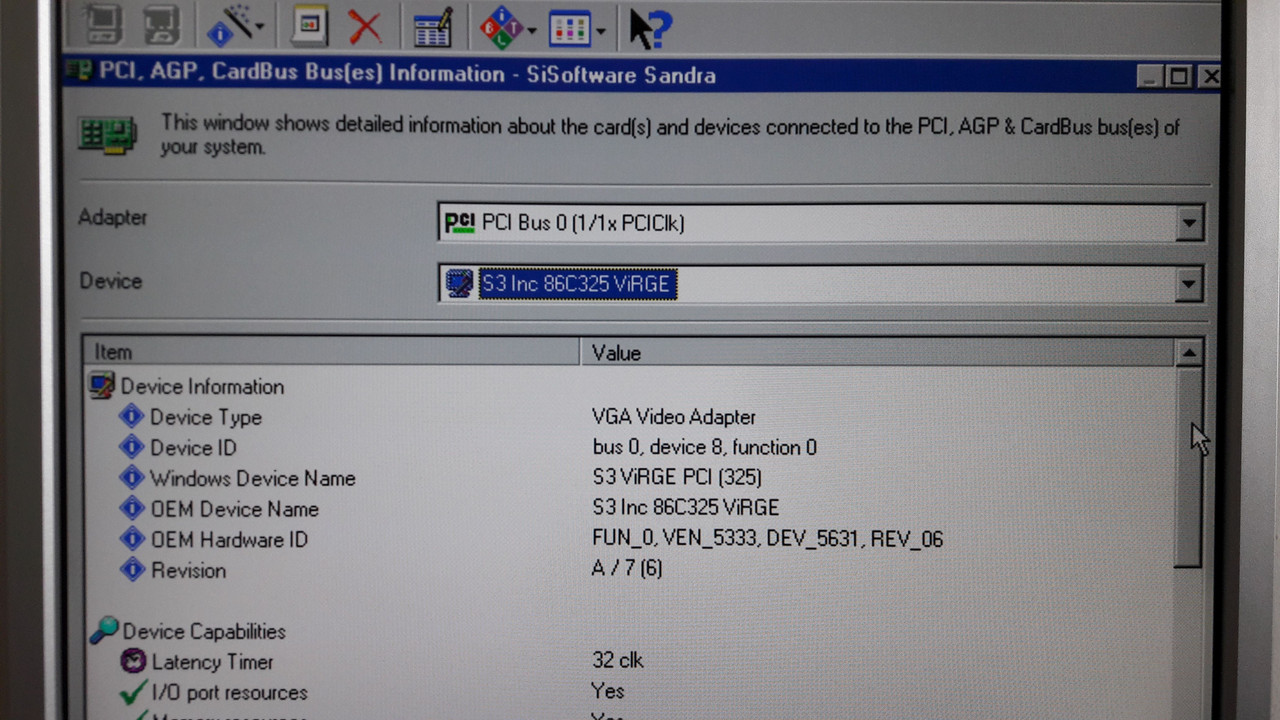Click the red X delete toolbar icon
This screenshot has height=720, width=1280.
(x=365, y=27)
